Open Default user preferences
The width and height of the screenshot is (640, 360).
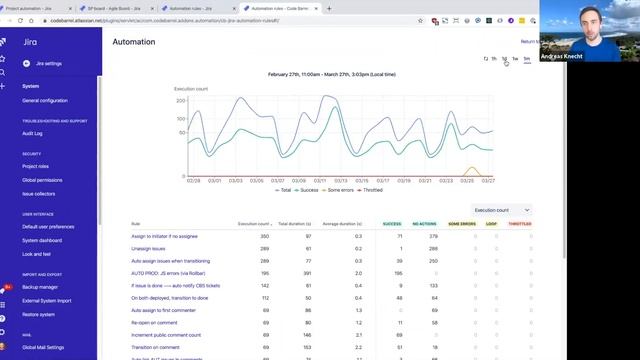48,227
